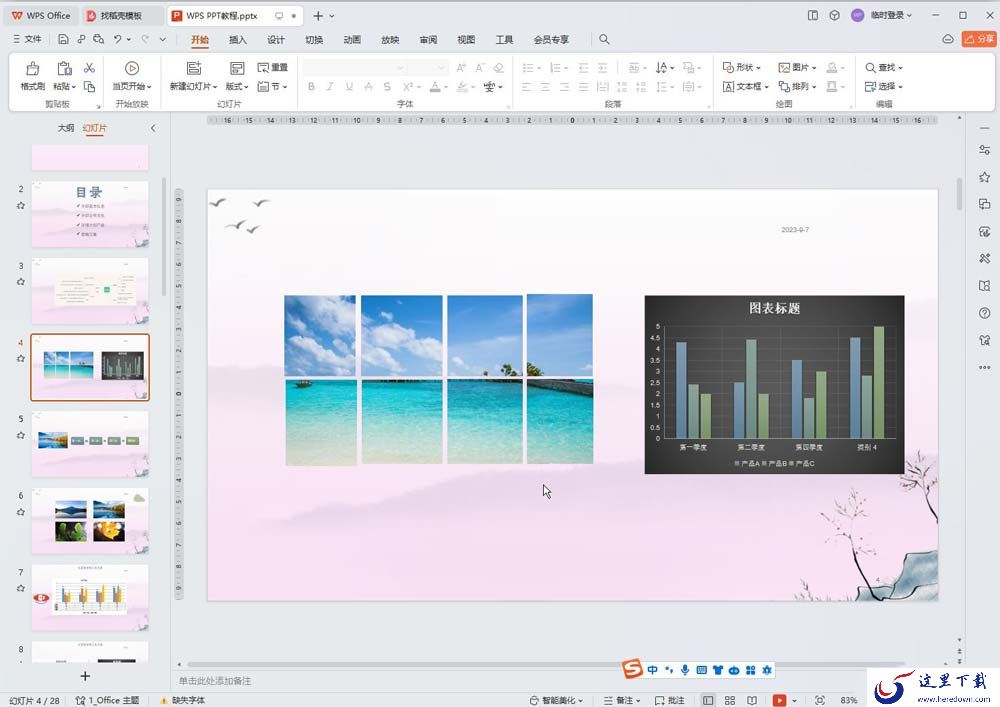
Task: Switch to the 动画 ribbon tab
Action: click(x=352, y=40)
